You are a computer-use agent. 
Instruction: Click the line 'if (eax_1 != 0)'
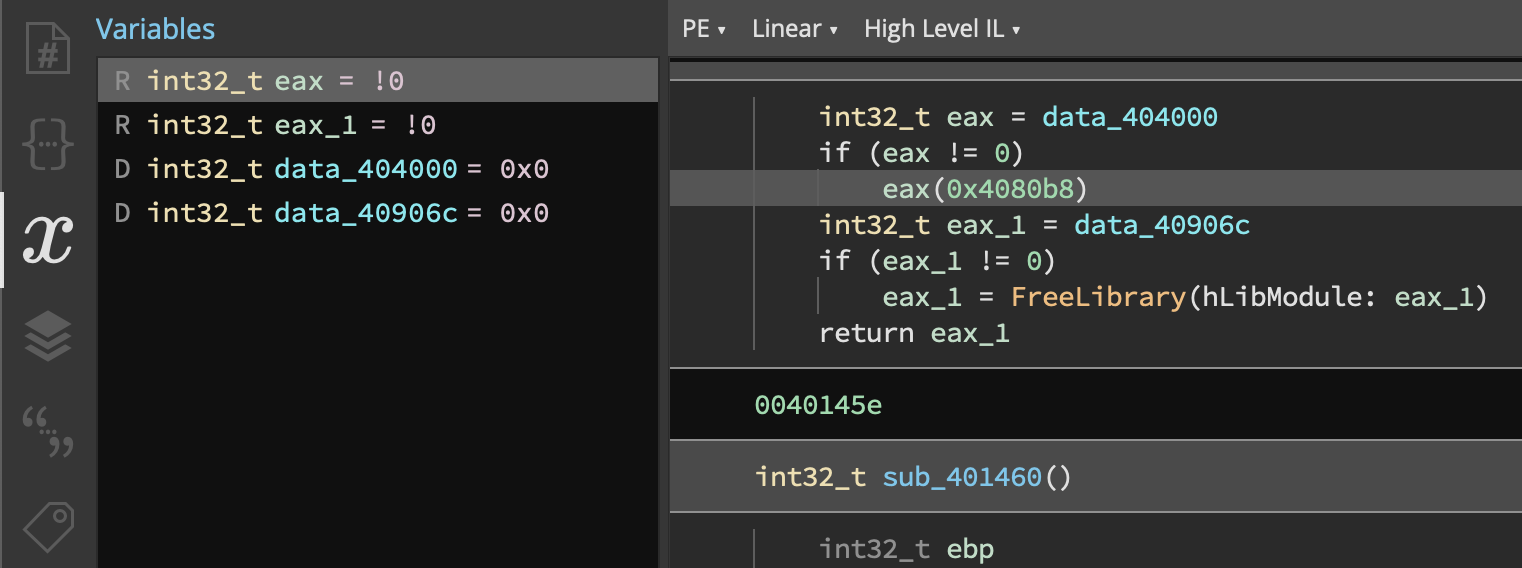(x=937, y=261)
